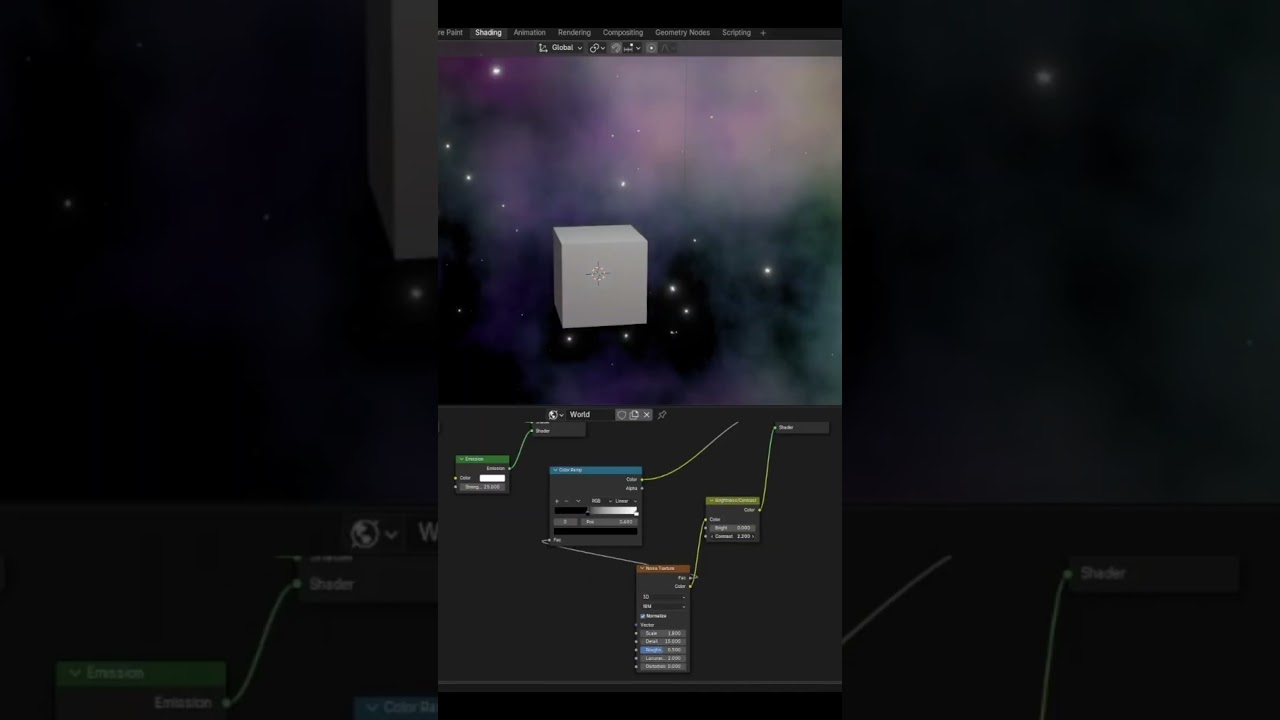Image resolution: width=1280 pixels, height=720 pixels.
Task: Toggle the fake user shield icon
Action: click(621, 414)
